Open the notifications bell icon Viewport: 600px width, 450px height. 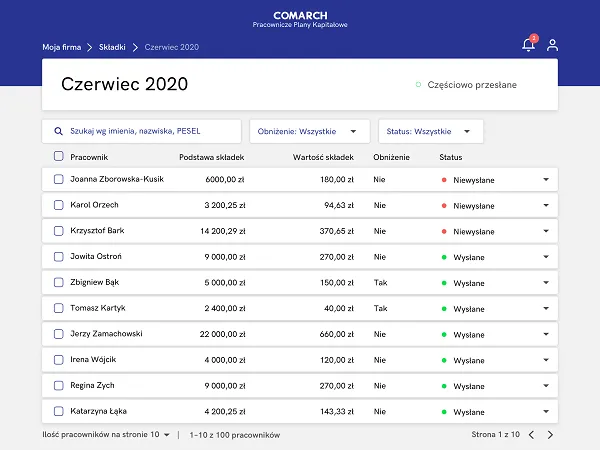(528, 44)
